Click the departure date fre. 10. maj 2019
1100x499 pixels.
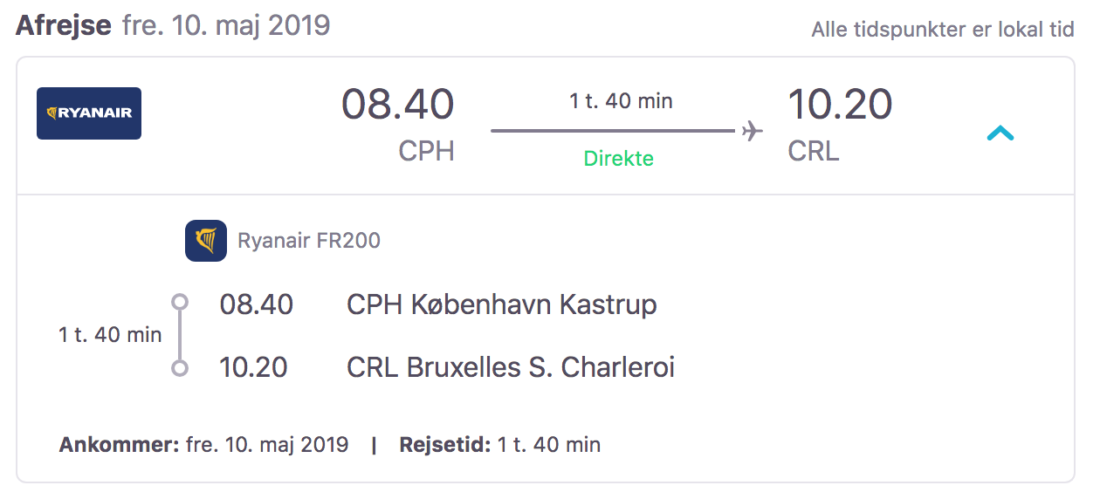226,25
